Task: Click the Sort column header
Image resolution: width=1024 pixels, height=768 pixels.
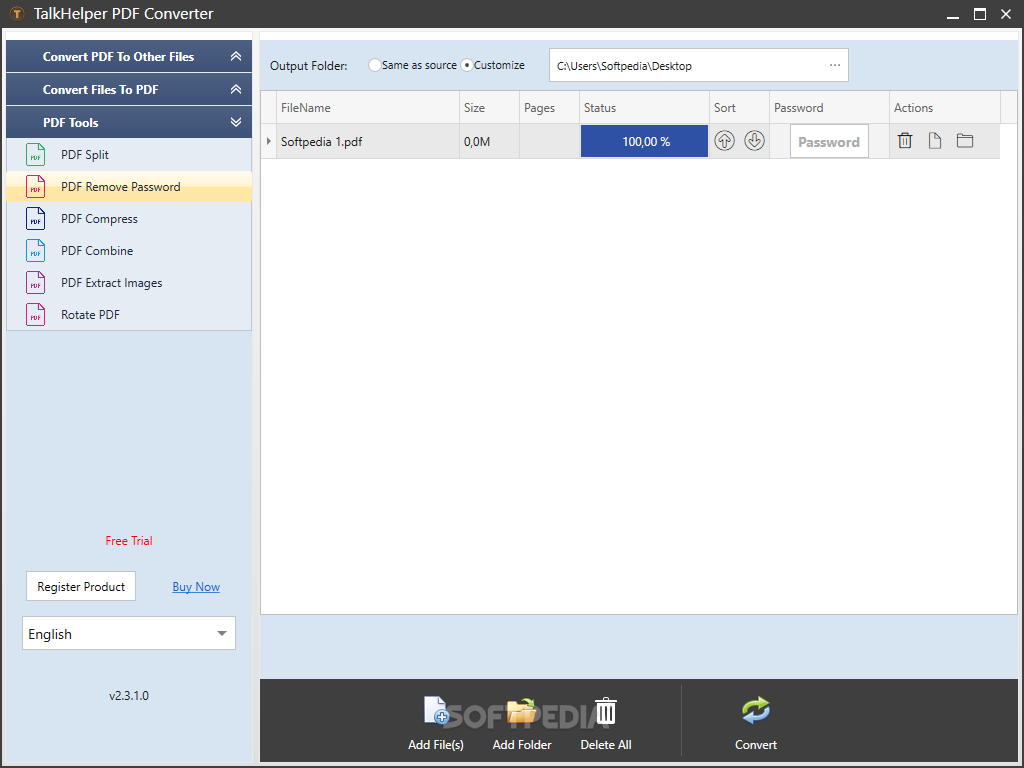Action: click(739, 108)
